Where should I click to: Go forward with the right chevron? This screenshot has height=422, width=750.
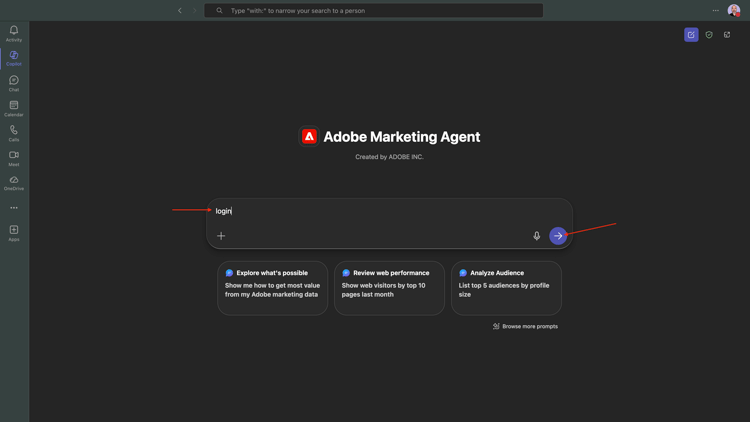coord(195,11)
